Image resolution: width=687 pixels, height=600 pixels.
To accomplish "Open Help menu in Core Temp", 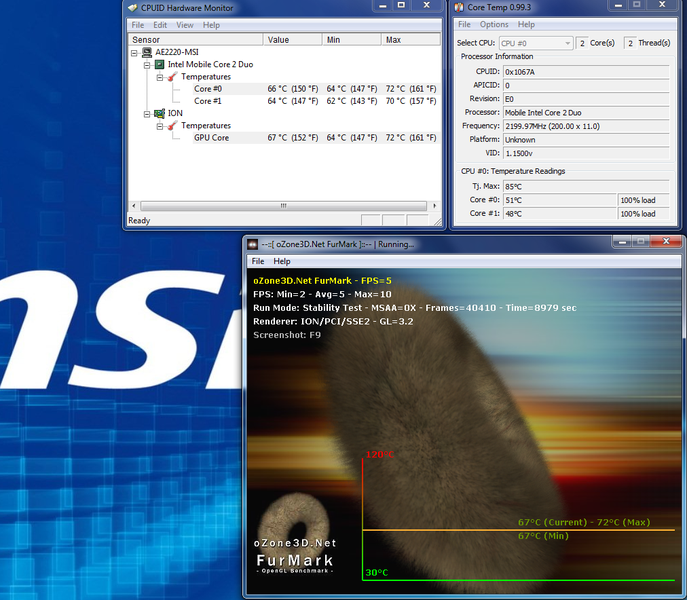I will tap(526, 25).
